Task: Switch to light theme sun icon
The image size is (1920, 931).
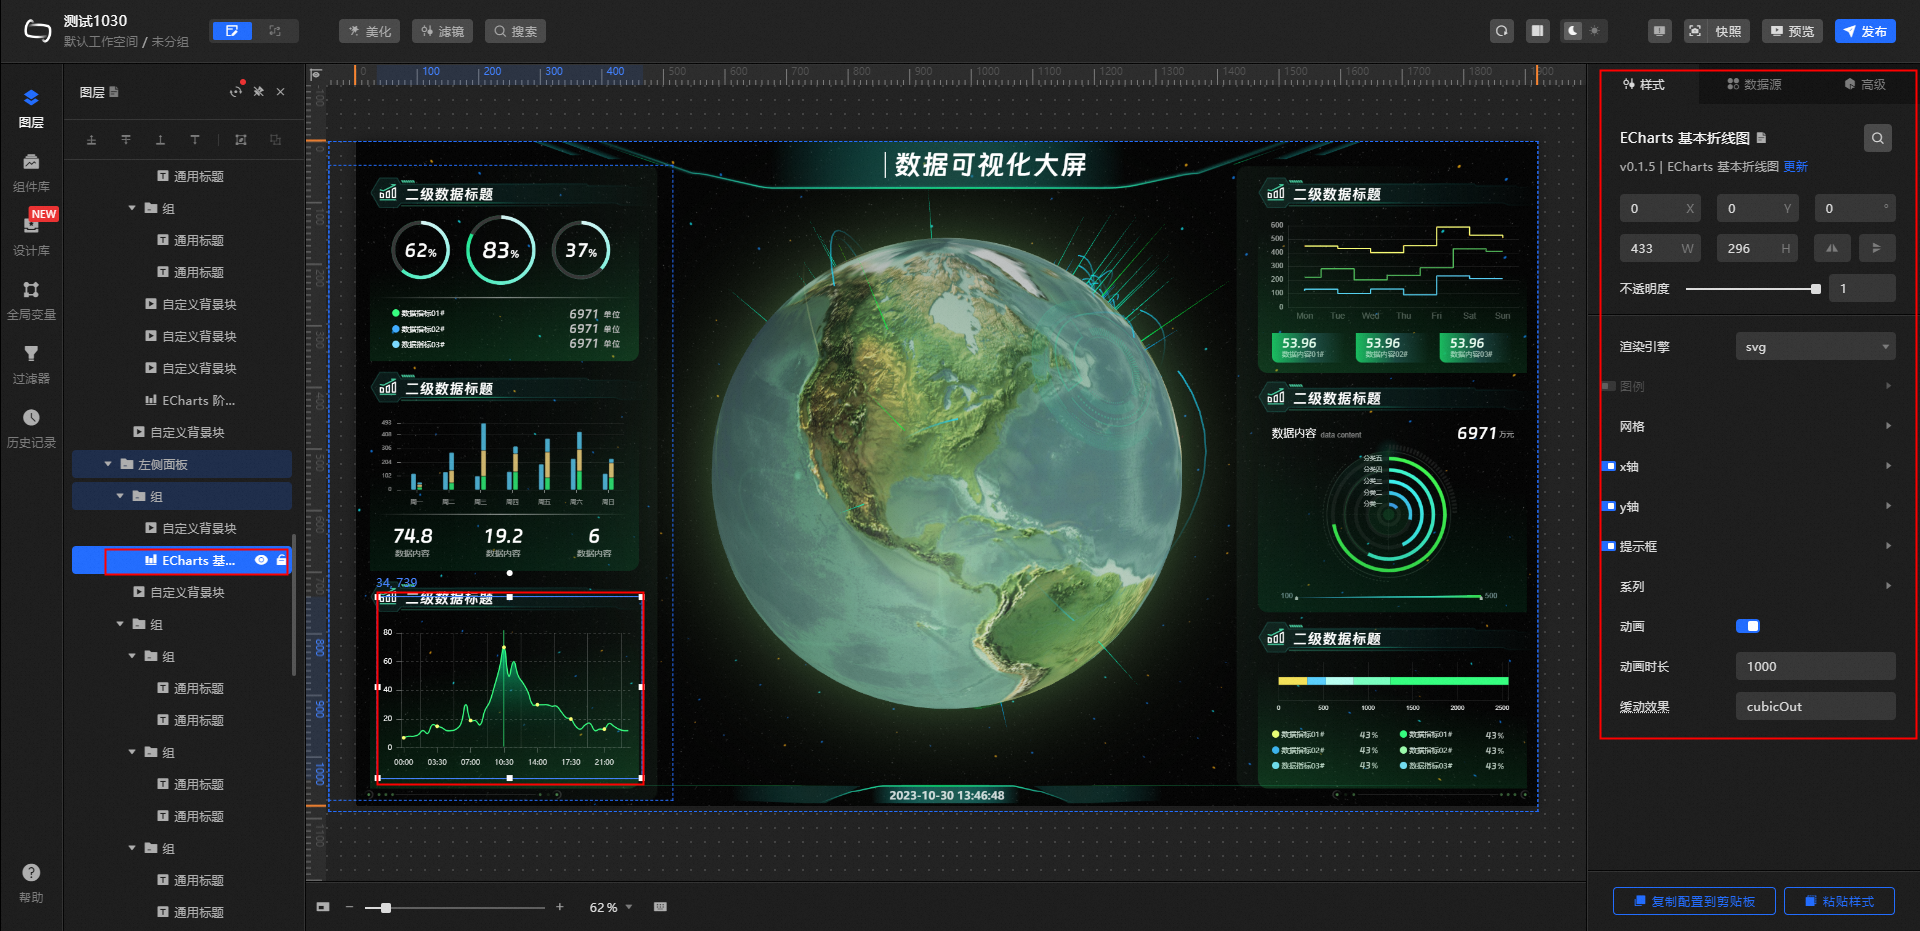Action: click(x=1594, y=31)
